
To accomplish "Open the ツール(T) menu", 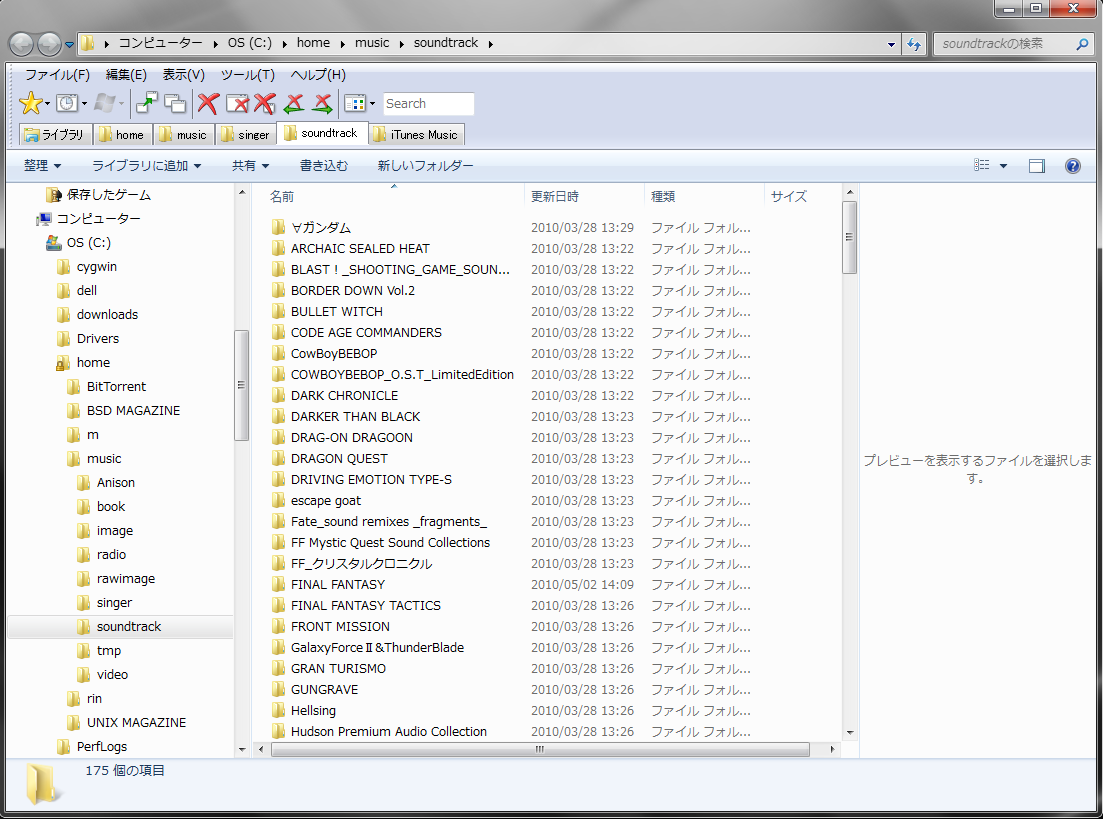I will [248, 75].
